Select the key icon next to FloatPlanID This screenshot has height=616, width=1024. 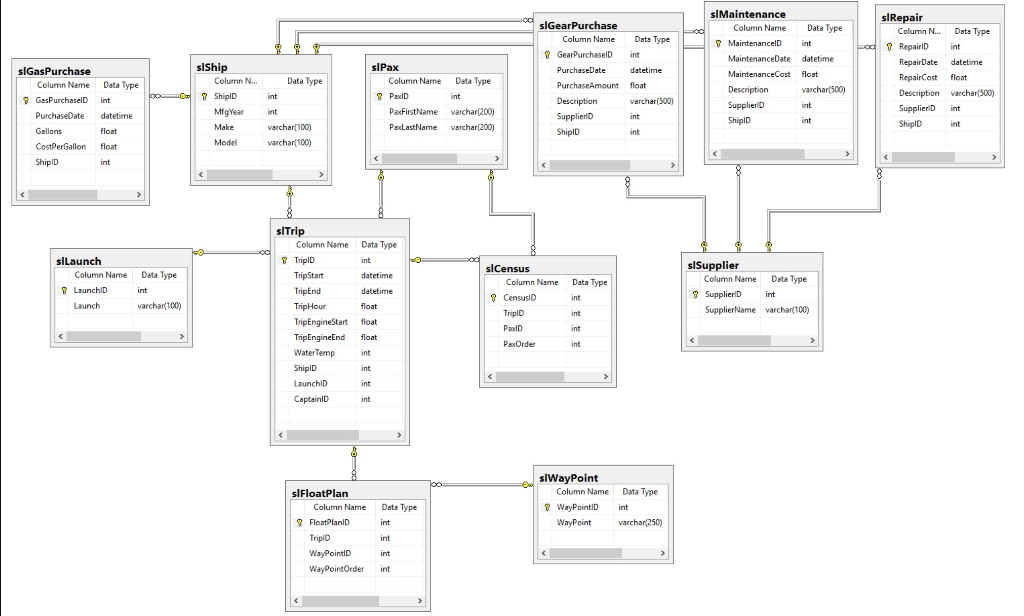tap(300, 522)
